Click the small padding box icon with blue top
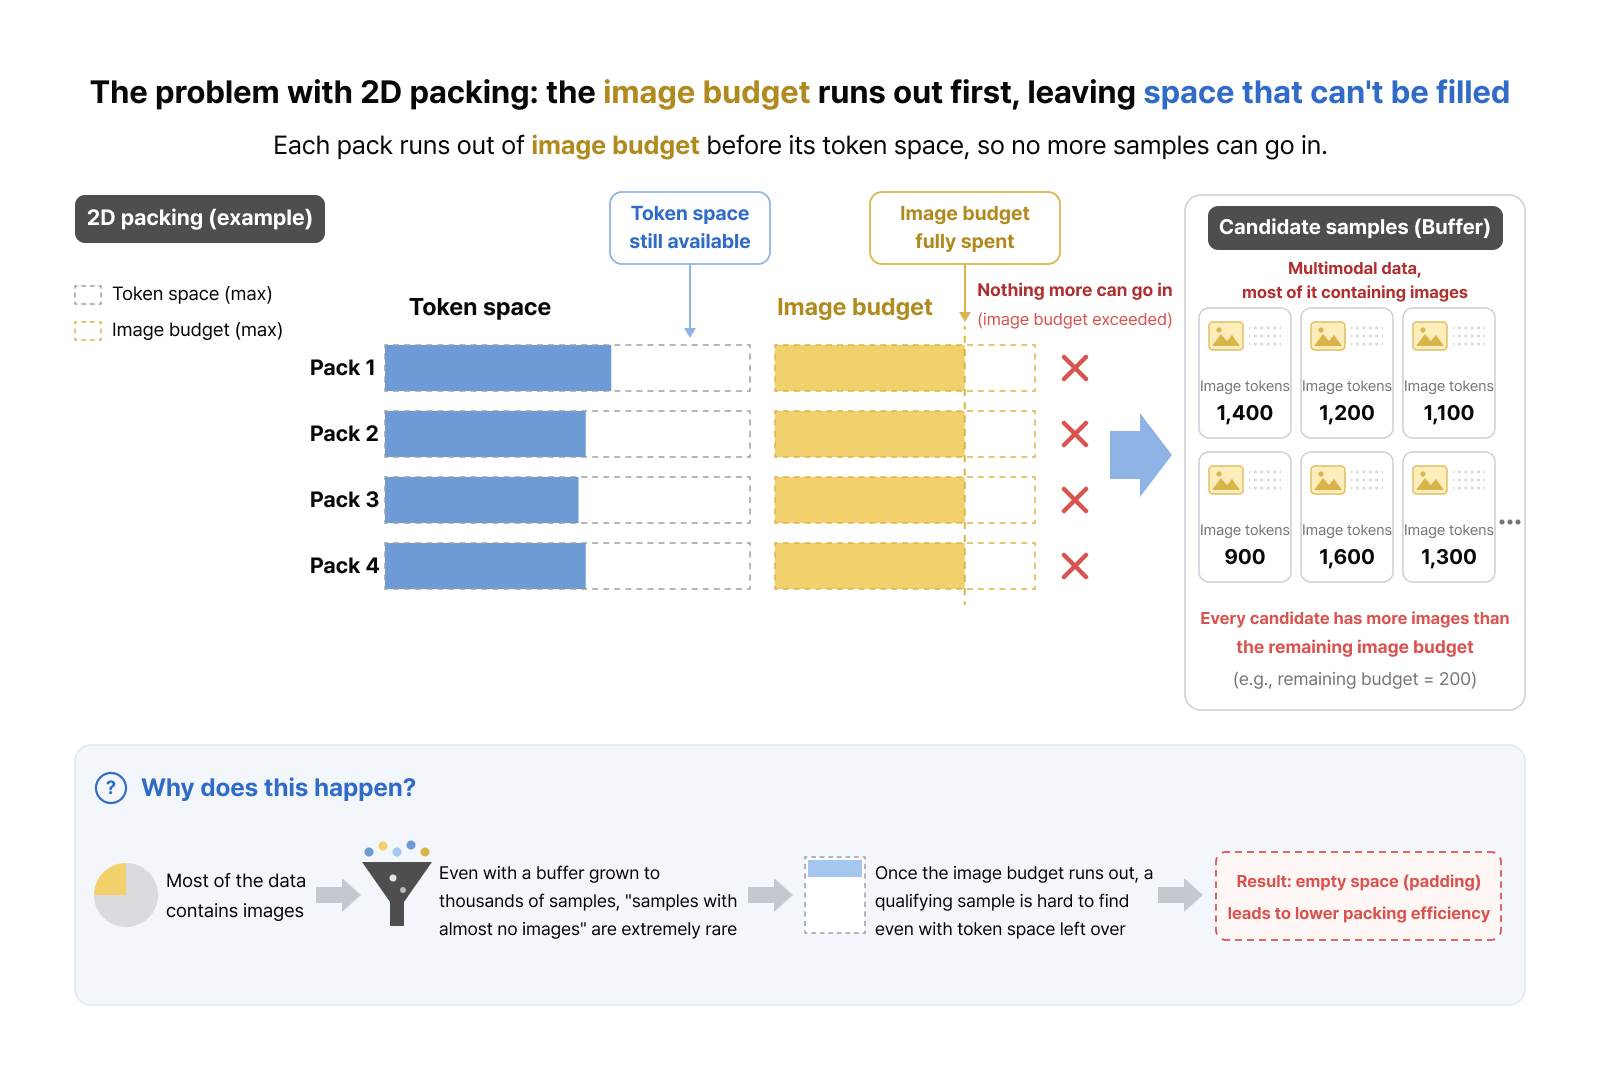 (835, 895)
